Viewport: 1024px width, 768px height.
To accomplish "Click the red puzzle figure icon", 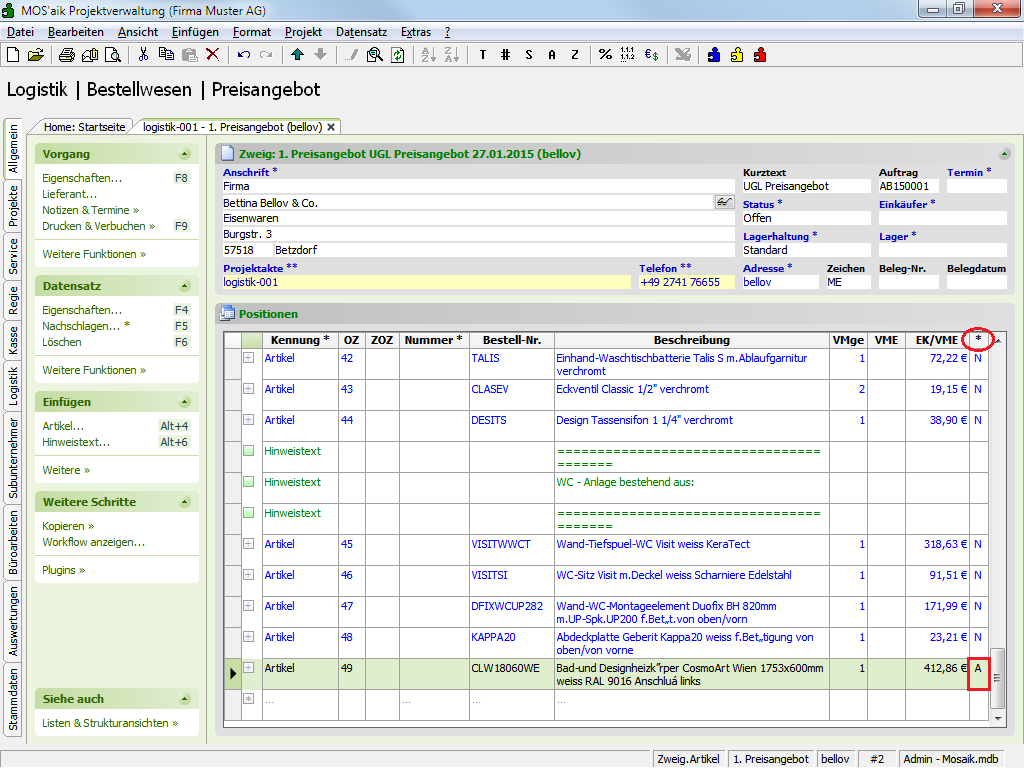I will [760, 55].
